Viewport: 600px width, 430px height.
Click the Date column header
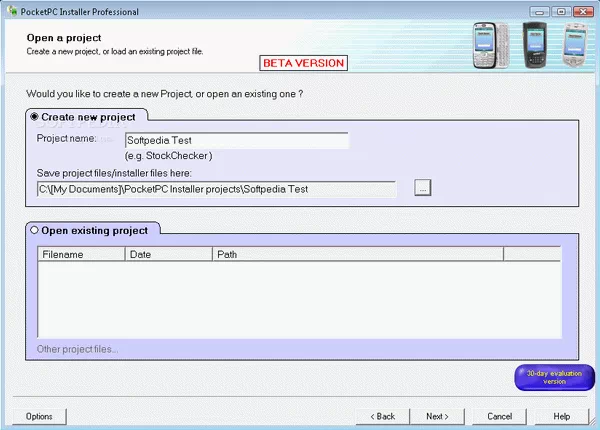(169, 254)
